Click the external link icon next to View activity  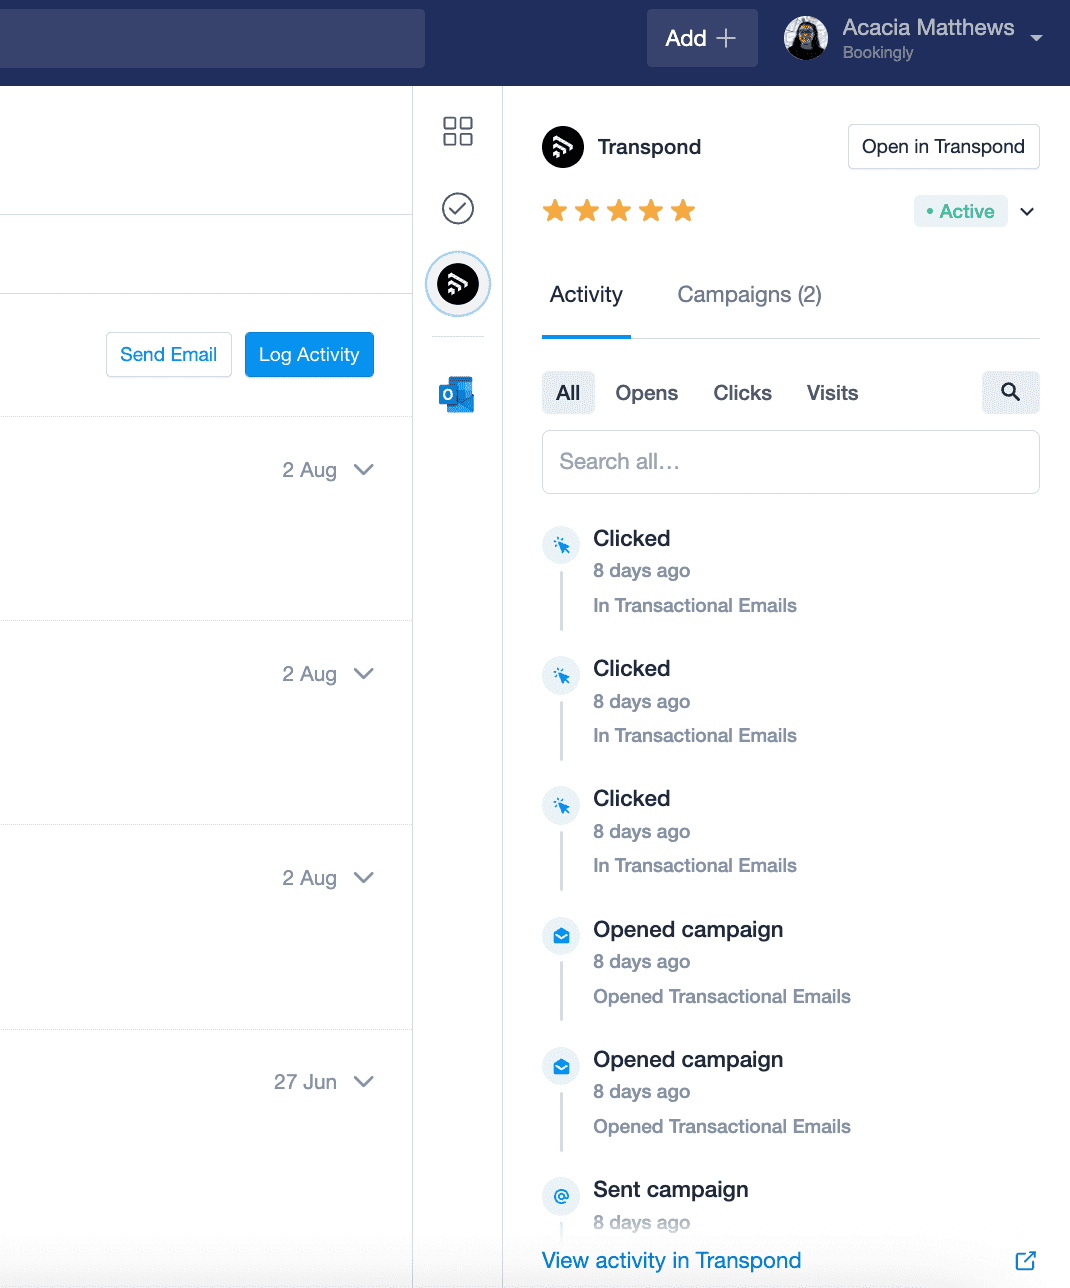[x=1026, y=1261]
